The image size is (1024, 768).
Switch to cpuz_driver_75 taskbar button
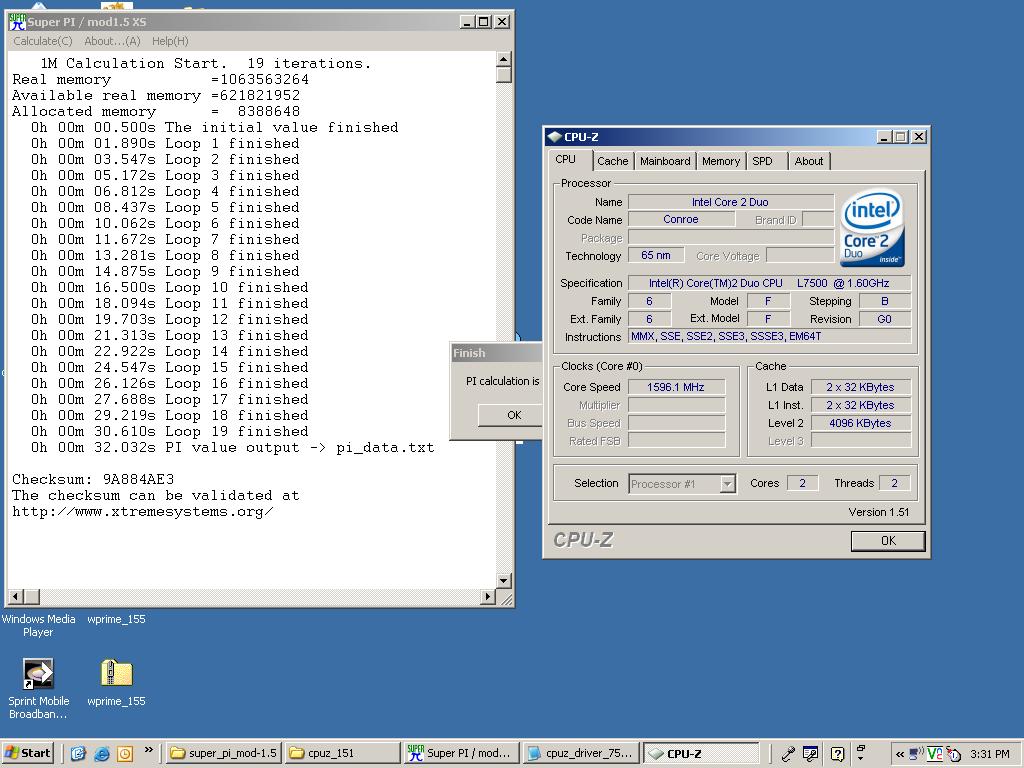[581, 753]
